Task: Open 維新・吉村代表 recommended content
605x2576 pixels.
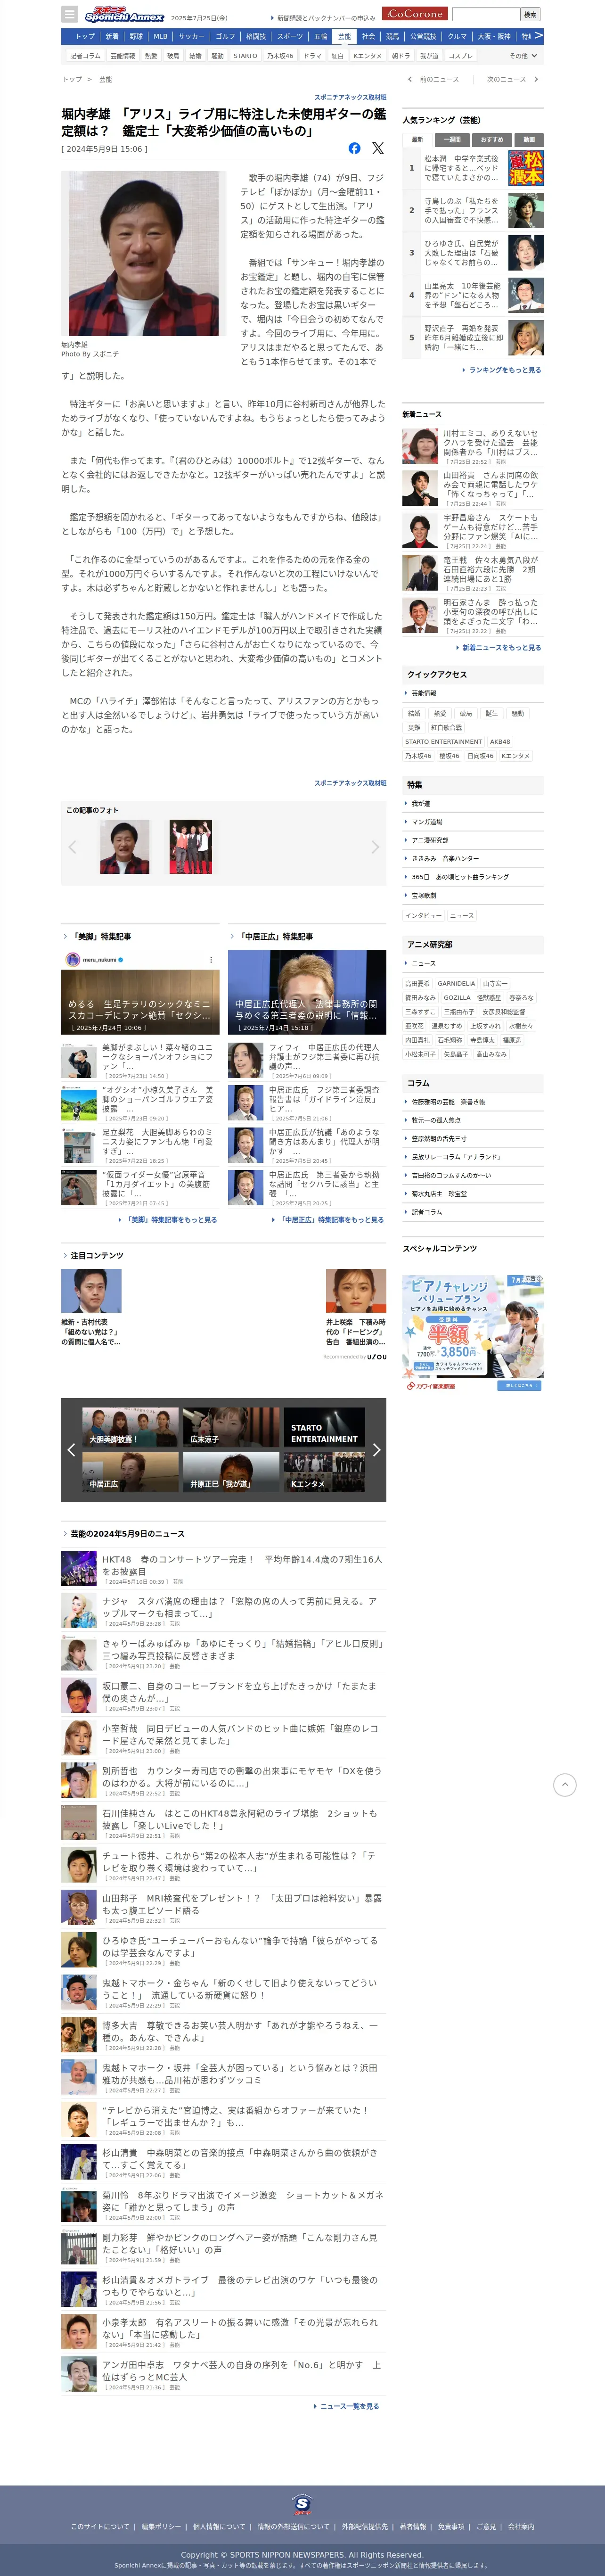Action: [92, 1308]
